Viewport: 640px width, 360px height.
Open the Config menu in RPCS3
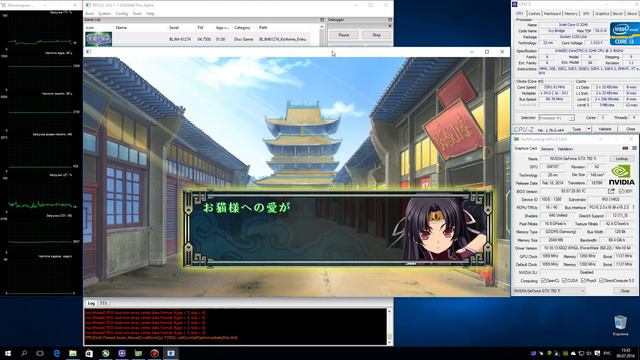[122, 13]
